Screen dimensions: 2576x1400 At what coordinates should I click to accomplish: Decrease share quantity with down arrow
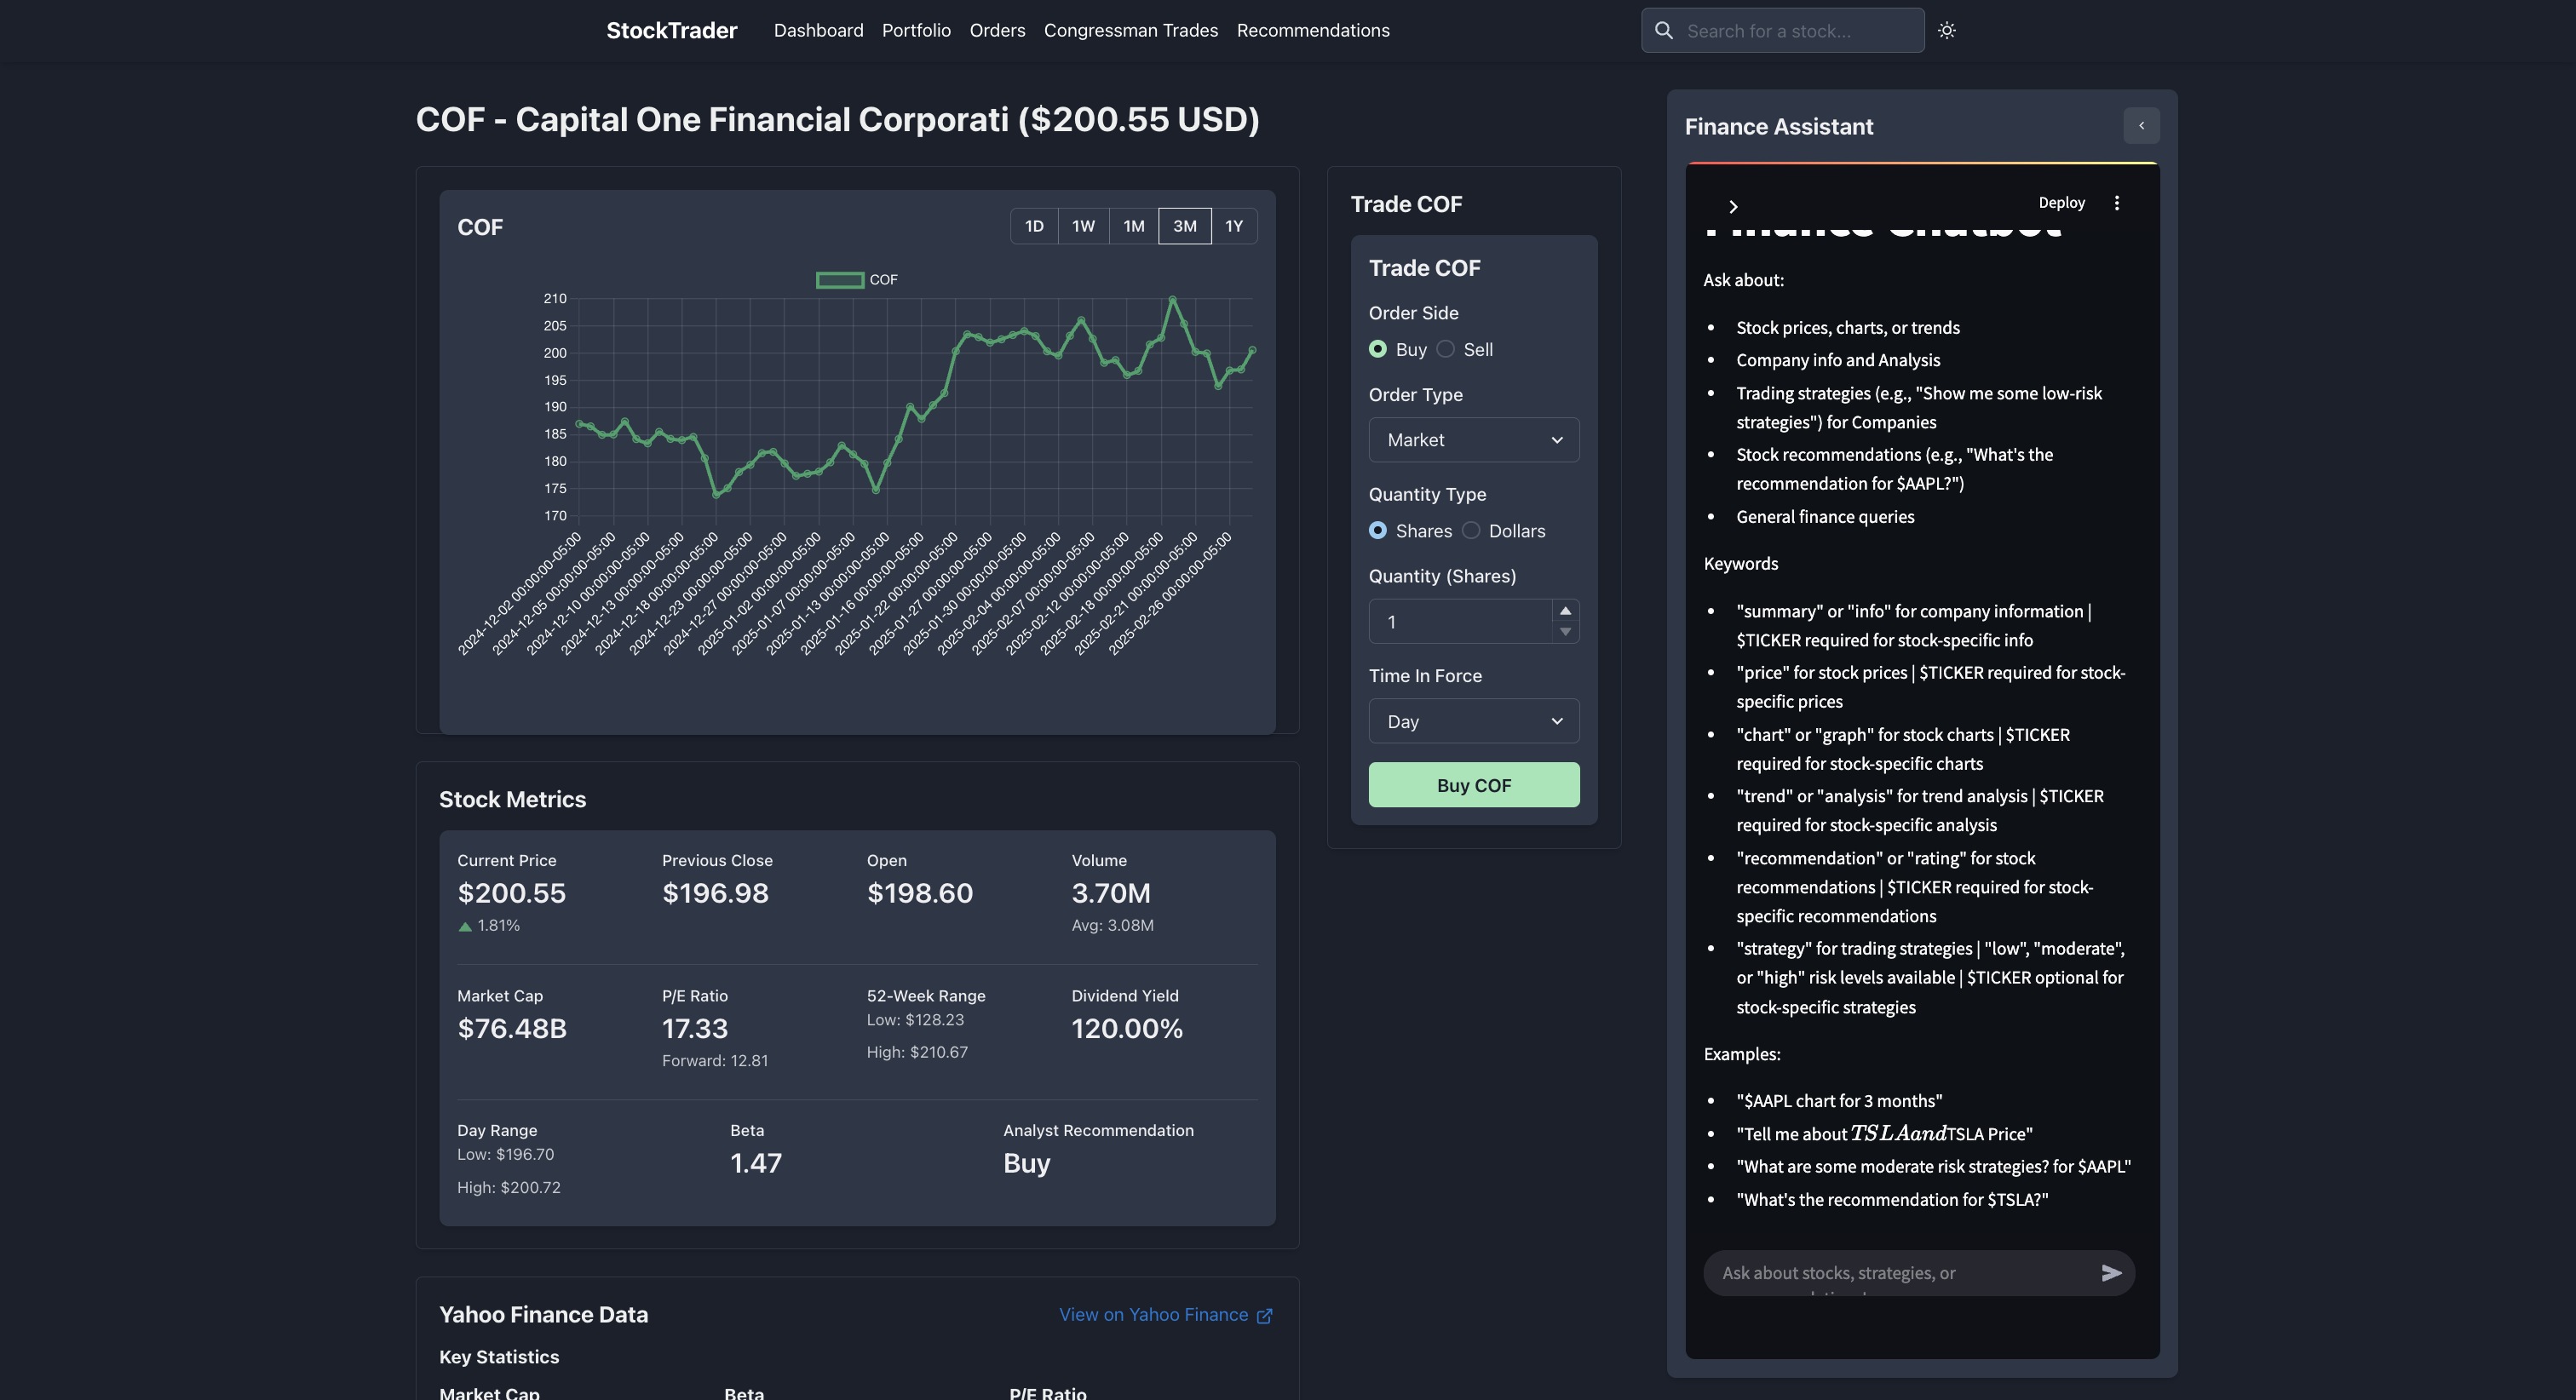point(1565,632)
